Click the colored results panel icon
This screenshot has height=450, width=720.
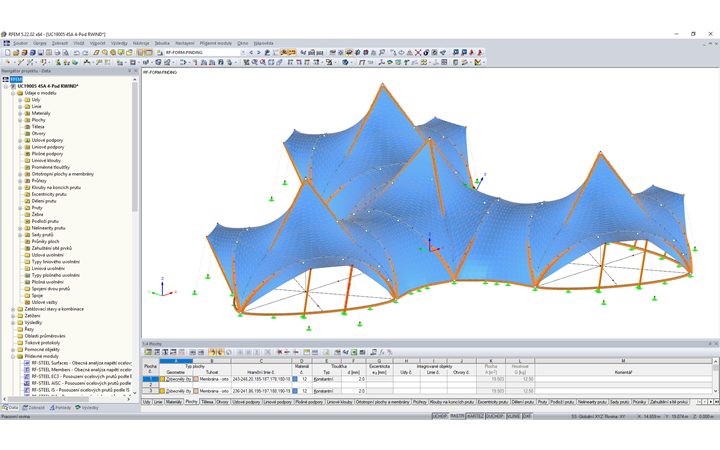click(478, 62)
